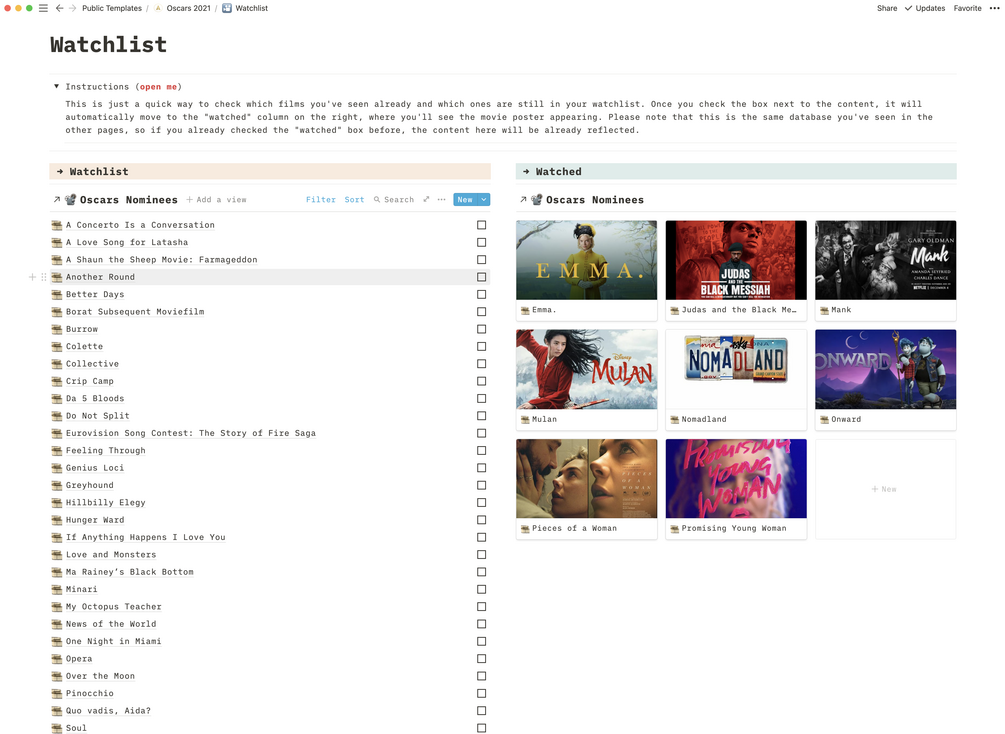Click the drag handle beside Another Round

(x=44, y=277)
